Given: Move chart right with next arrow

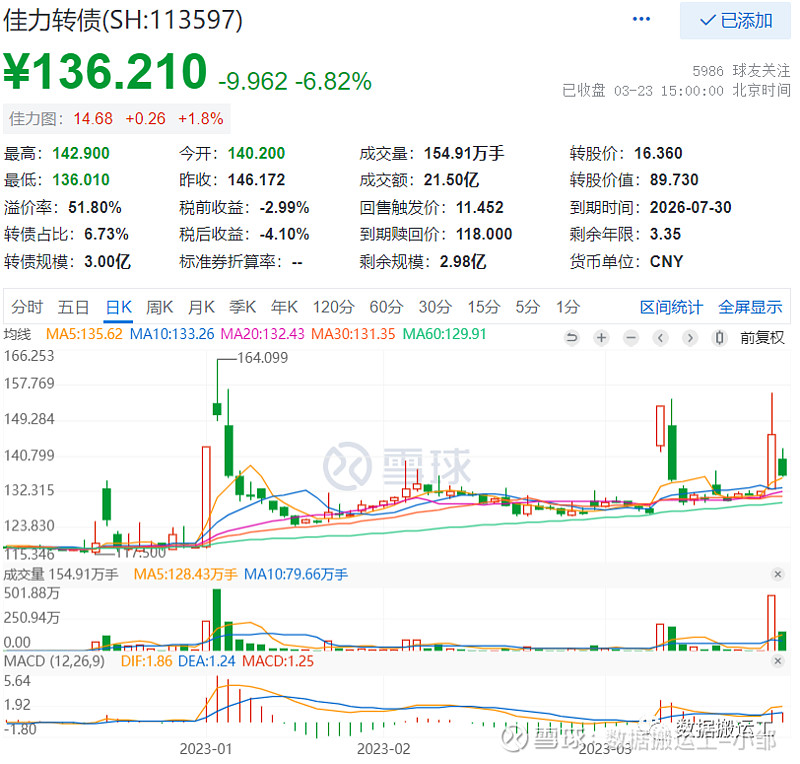Looking at the screenshot, I should point(690,337).
